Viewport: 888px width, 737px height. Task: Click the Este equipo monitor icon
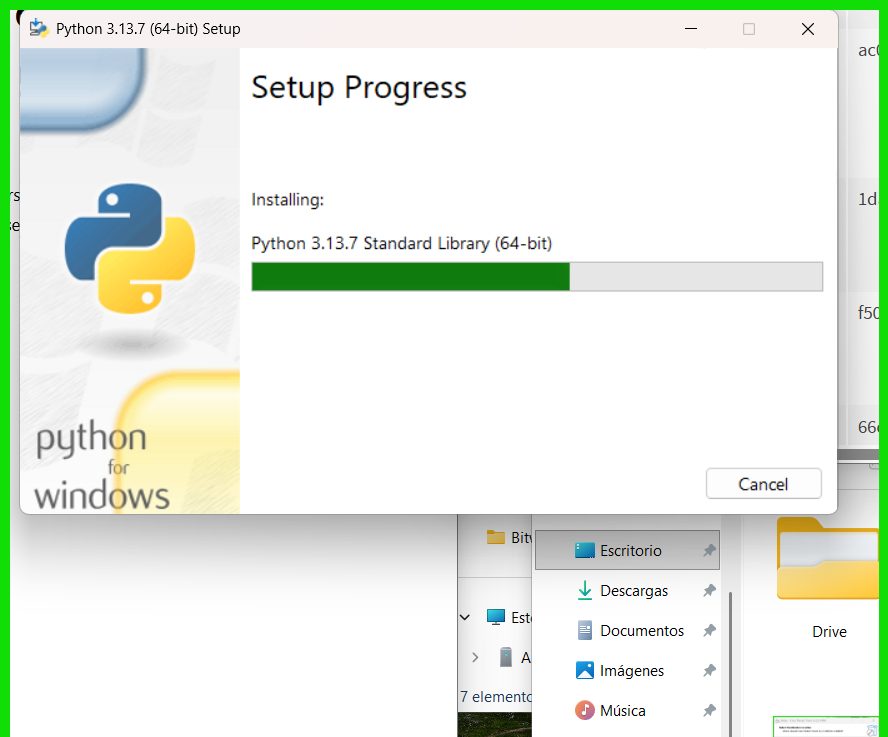click(x=495, y=617)
